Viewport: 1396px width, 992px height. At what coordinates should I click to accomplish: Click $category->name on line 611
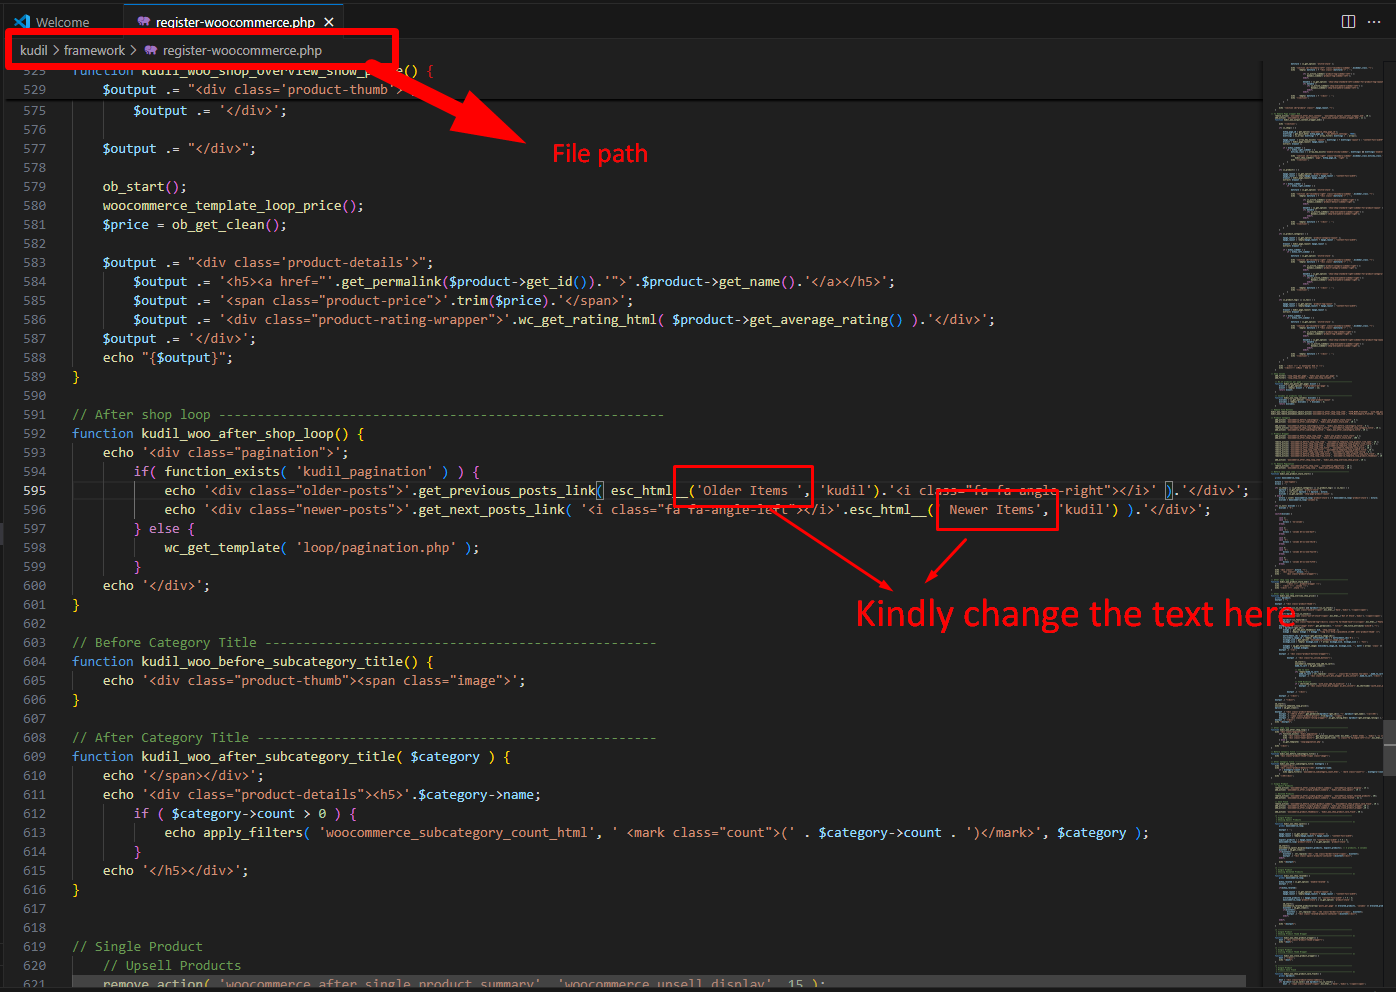point(476,795)
